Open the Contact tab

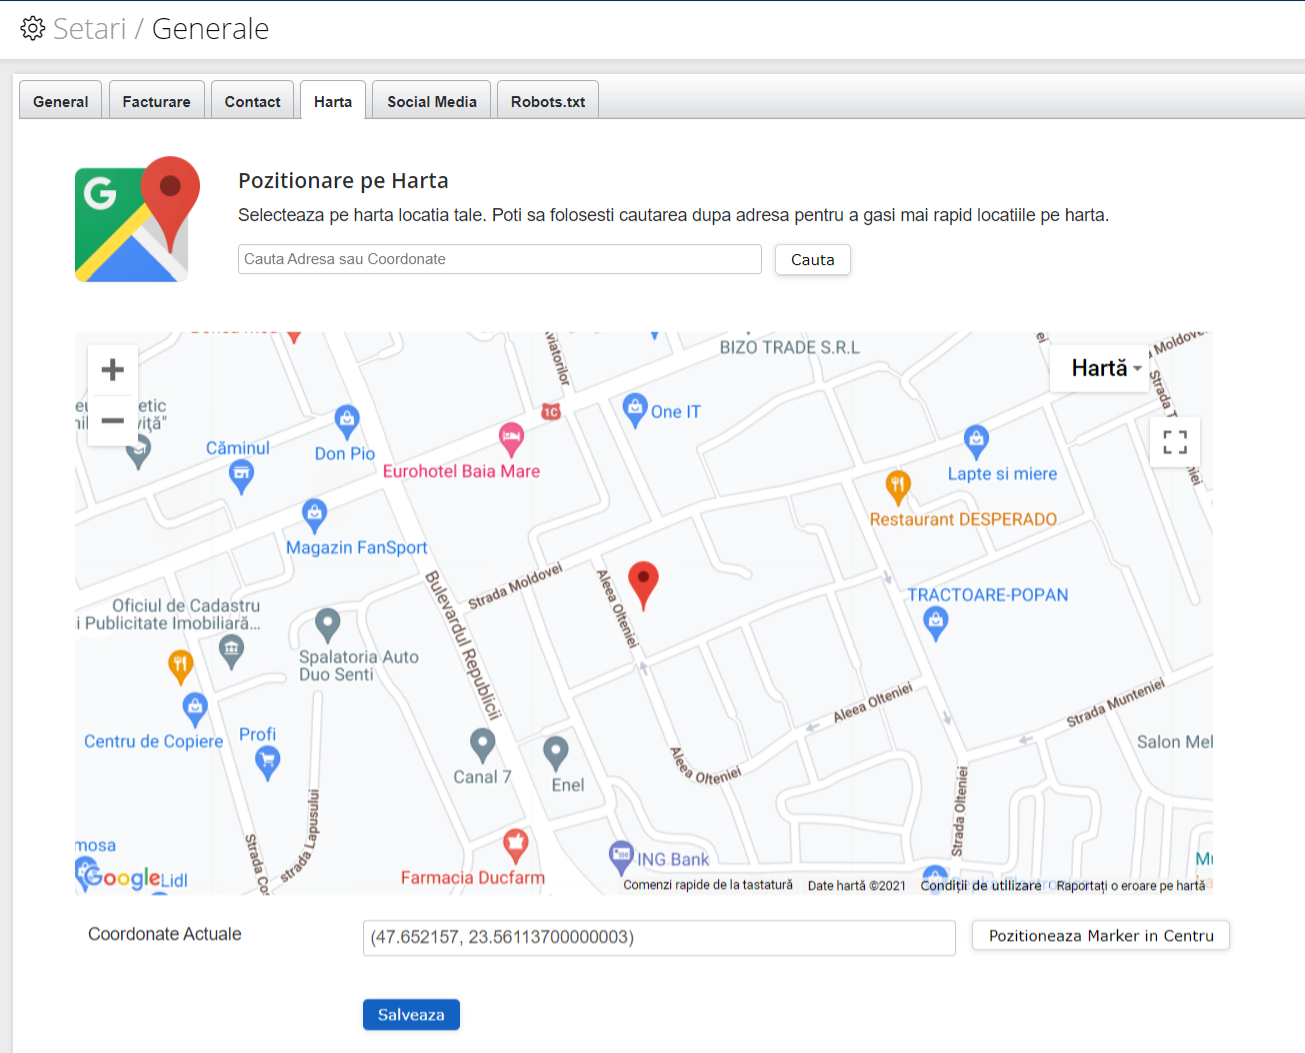[253, 100]
